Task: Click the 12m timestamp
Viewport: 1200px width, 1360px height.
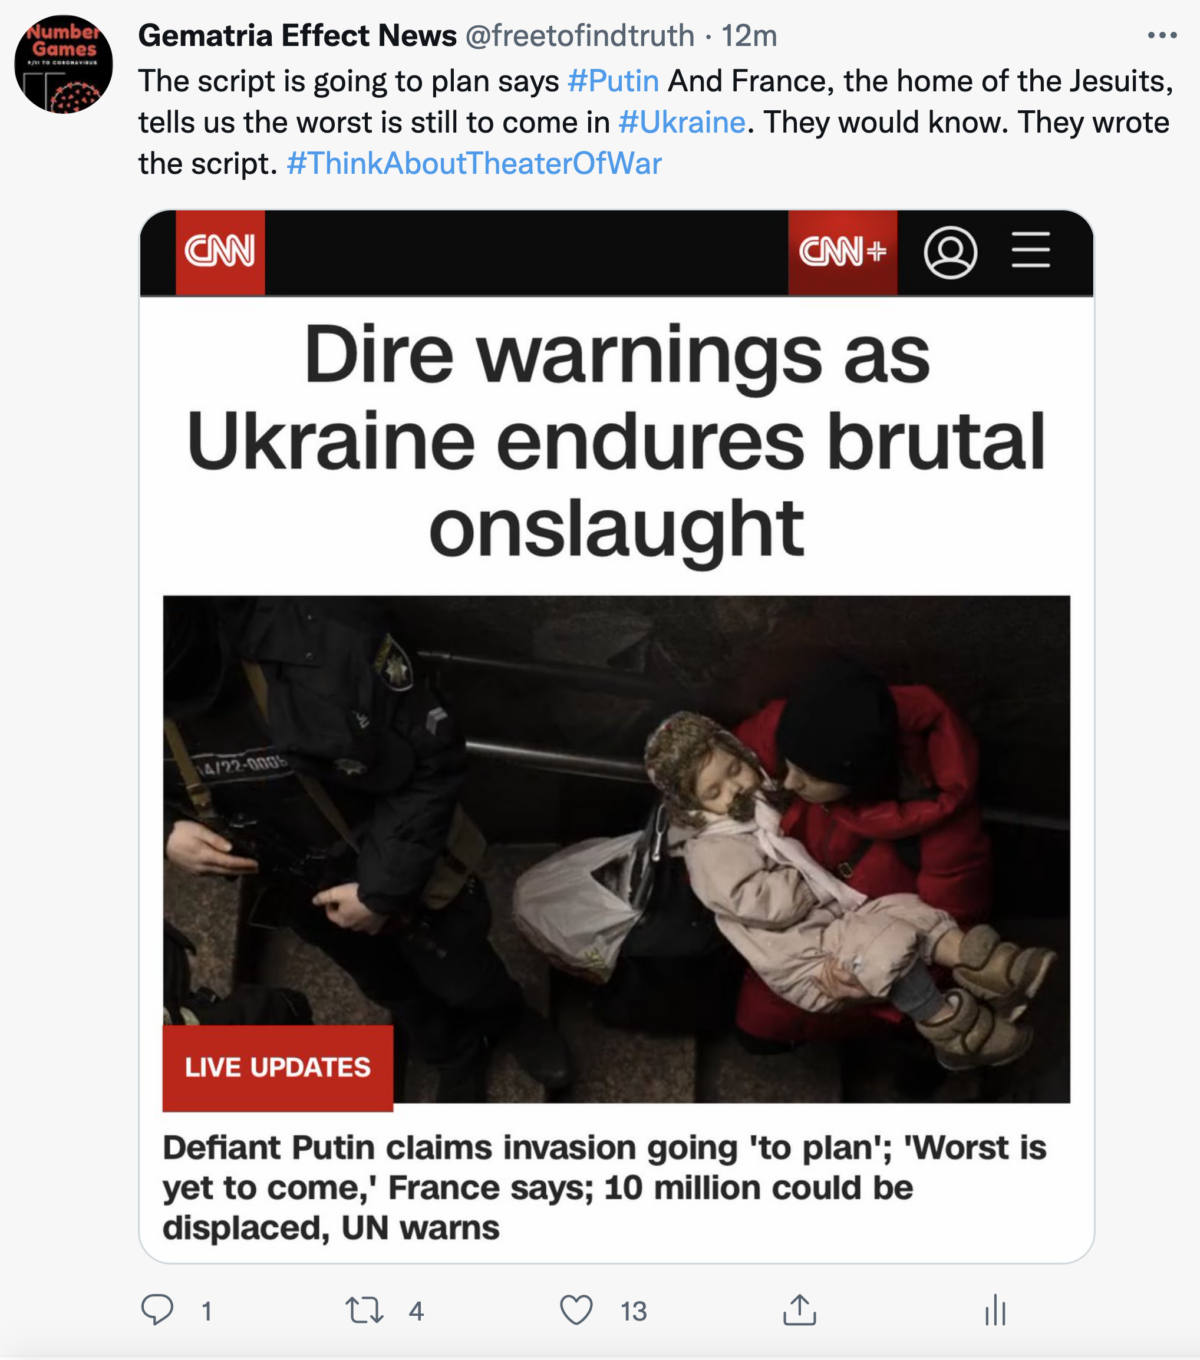Action: (x=749, y=36)
